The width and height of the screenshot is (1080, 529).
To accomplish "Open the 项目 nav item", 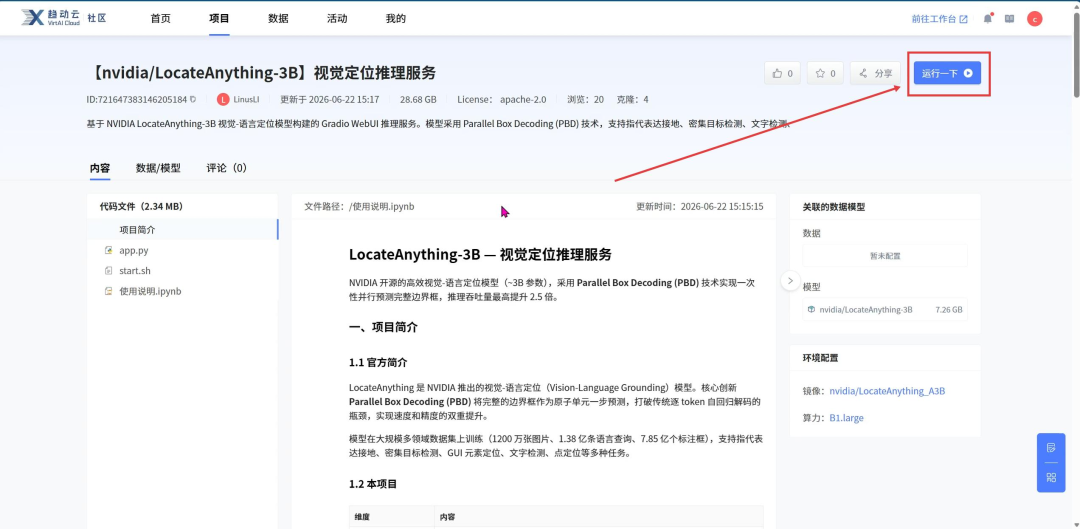I will click(x=219, y=19).
